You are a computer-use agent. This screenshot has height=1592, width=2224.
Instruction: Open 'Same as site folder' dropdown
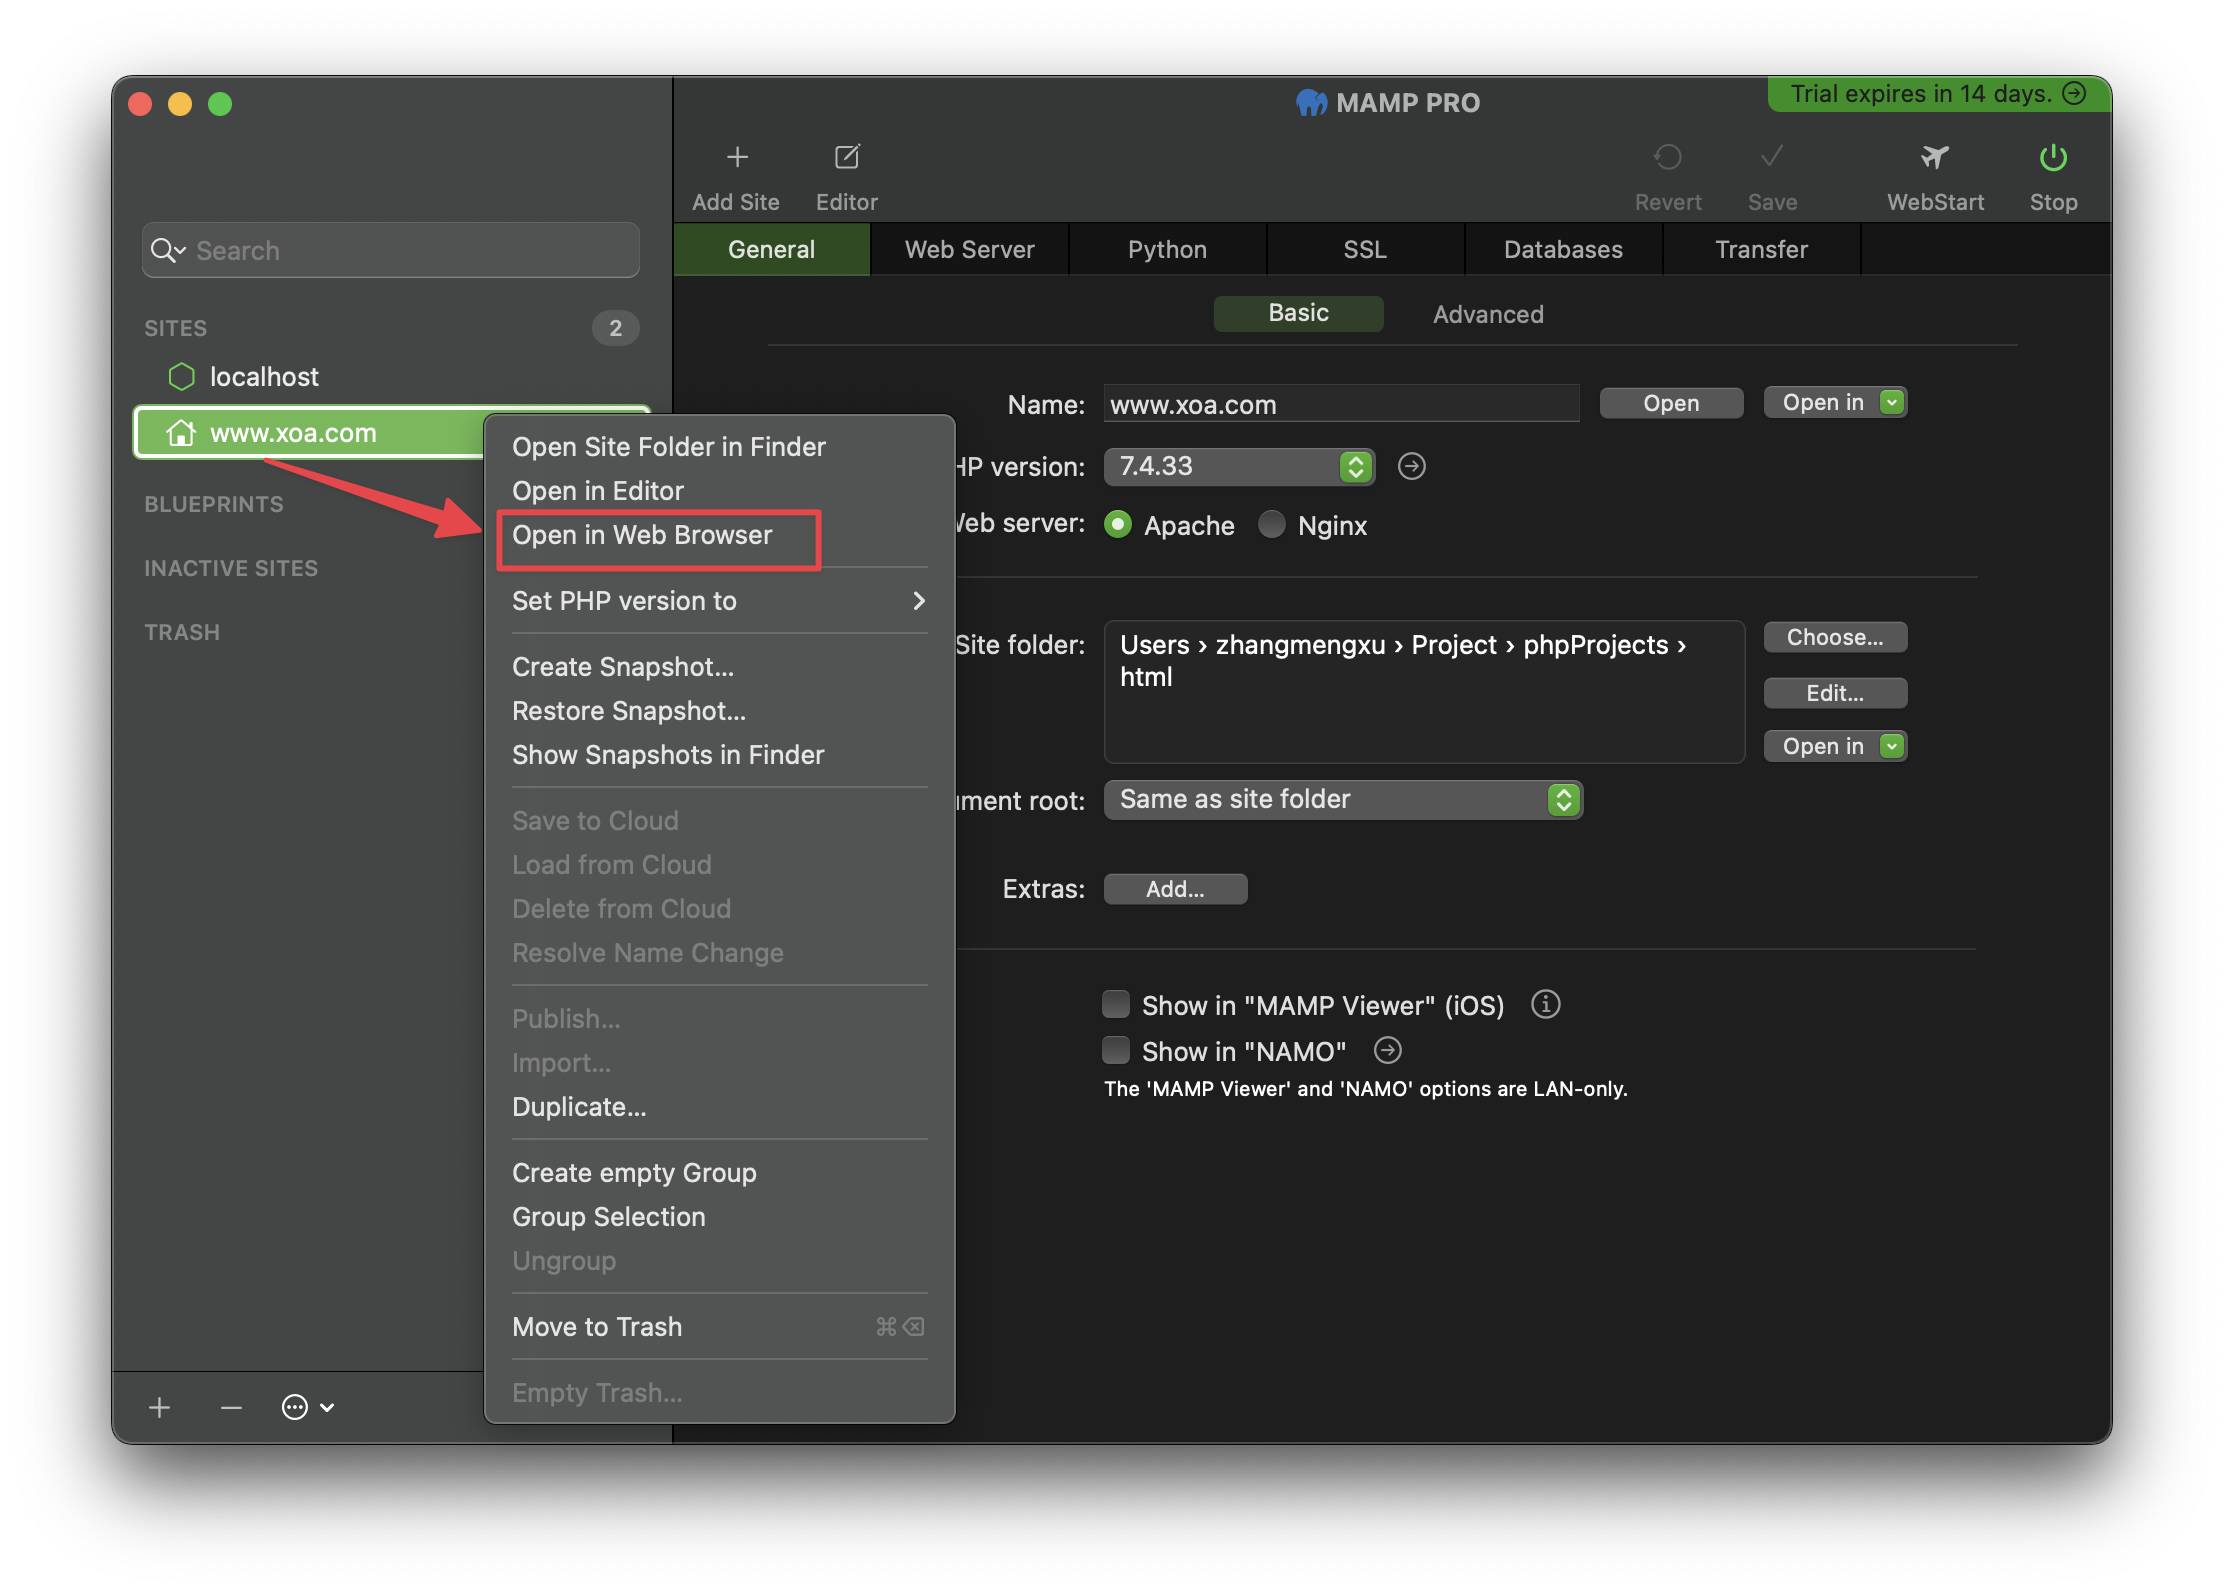click(x=1343, y=799)
